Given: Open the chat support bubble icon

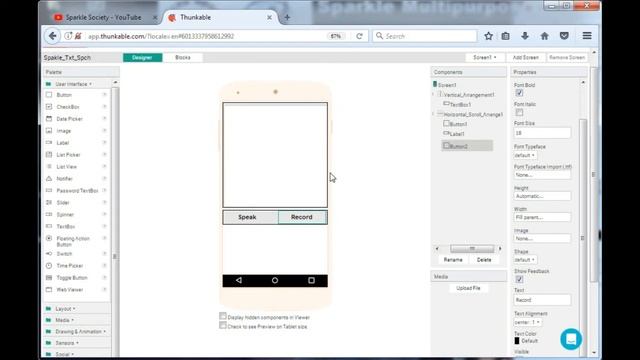Looking at the screenshot, I should pyautogui.click(x=571, y=339).
